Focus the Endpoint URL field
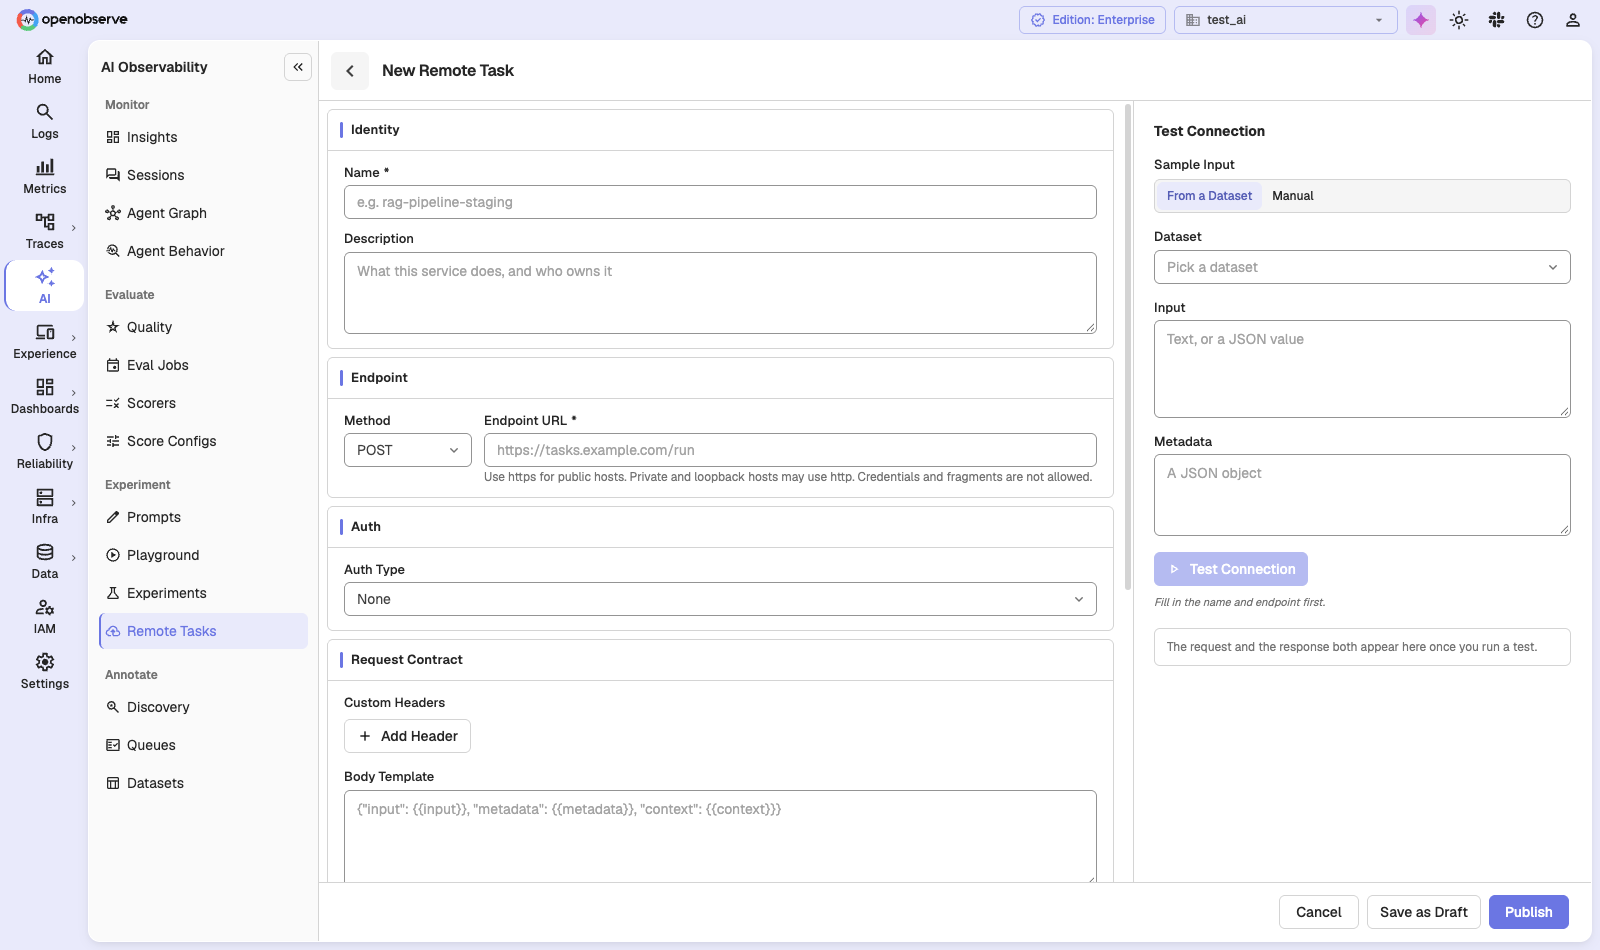1600x950 pixels. [x=790, y=450]
